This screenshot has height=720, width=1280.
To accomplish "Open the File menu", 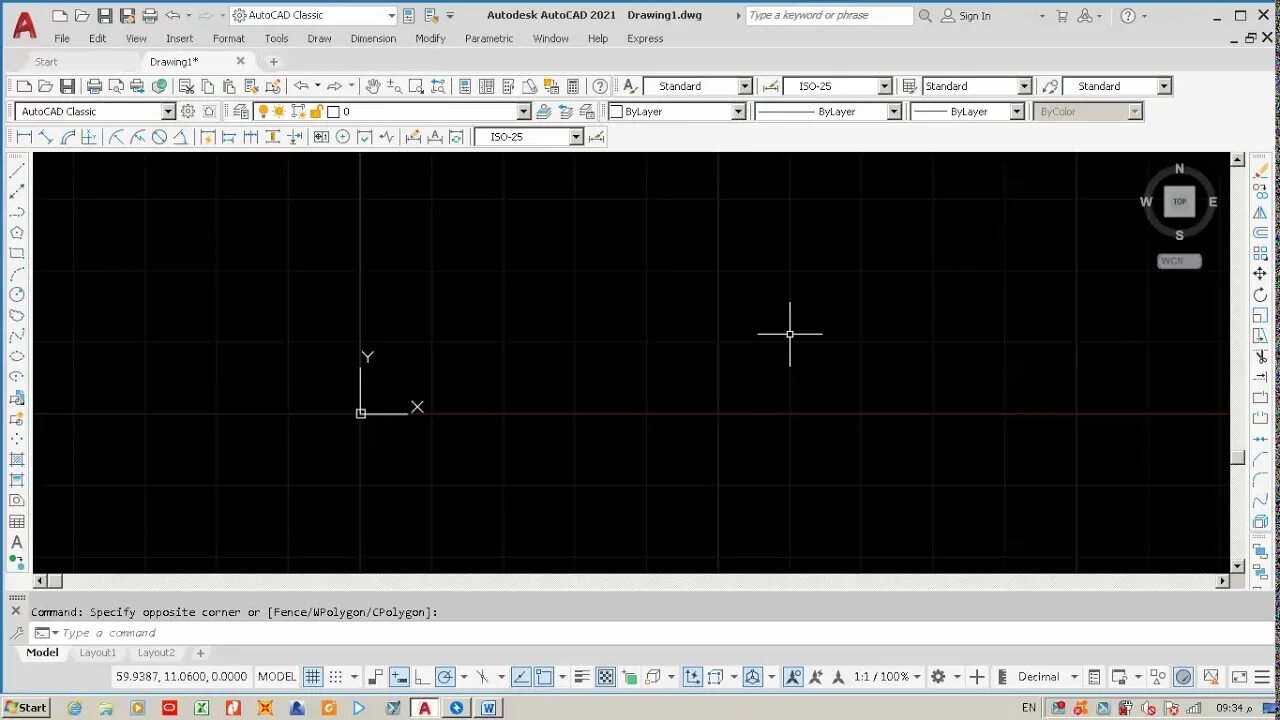I will click(62, 38).
